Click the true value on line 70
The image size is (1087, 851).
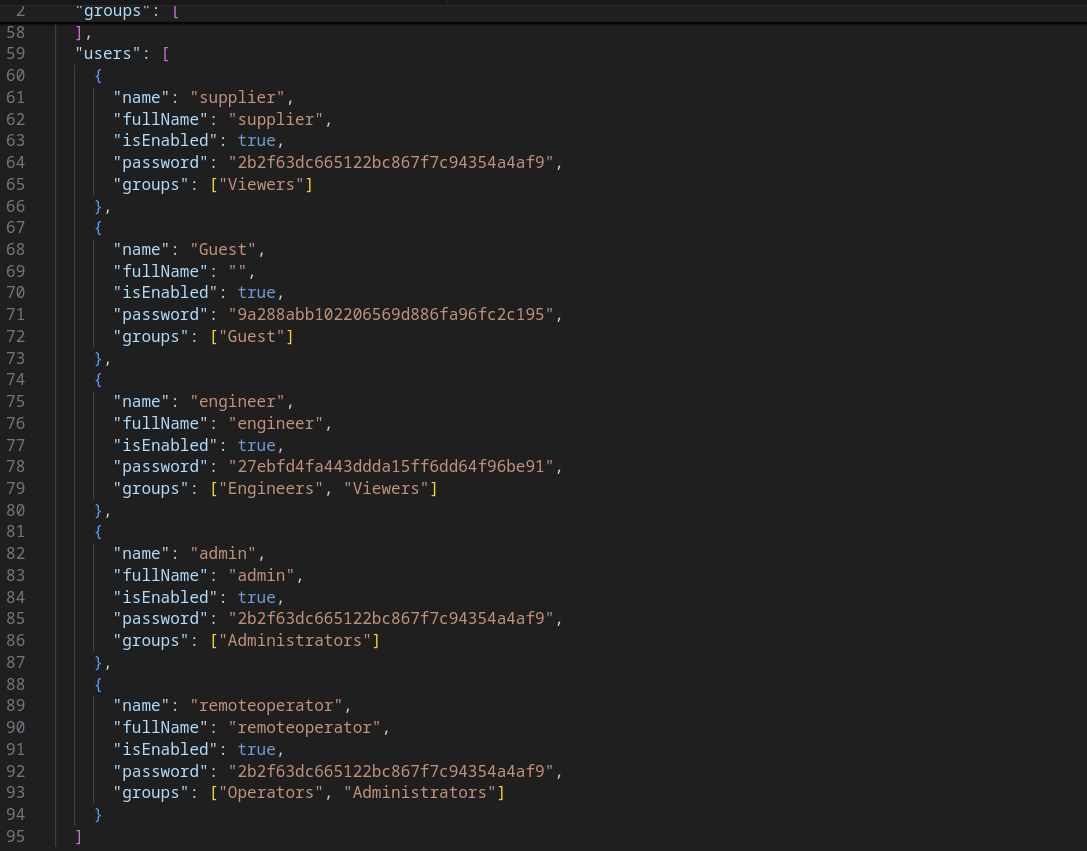[x=256, y=293]
